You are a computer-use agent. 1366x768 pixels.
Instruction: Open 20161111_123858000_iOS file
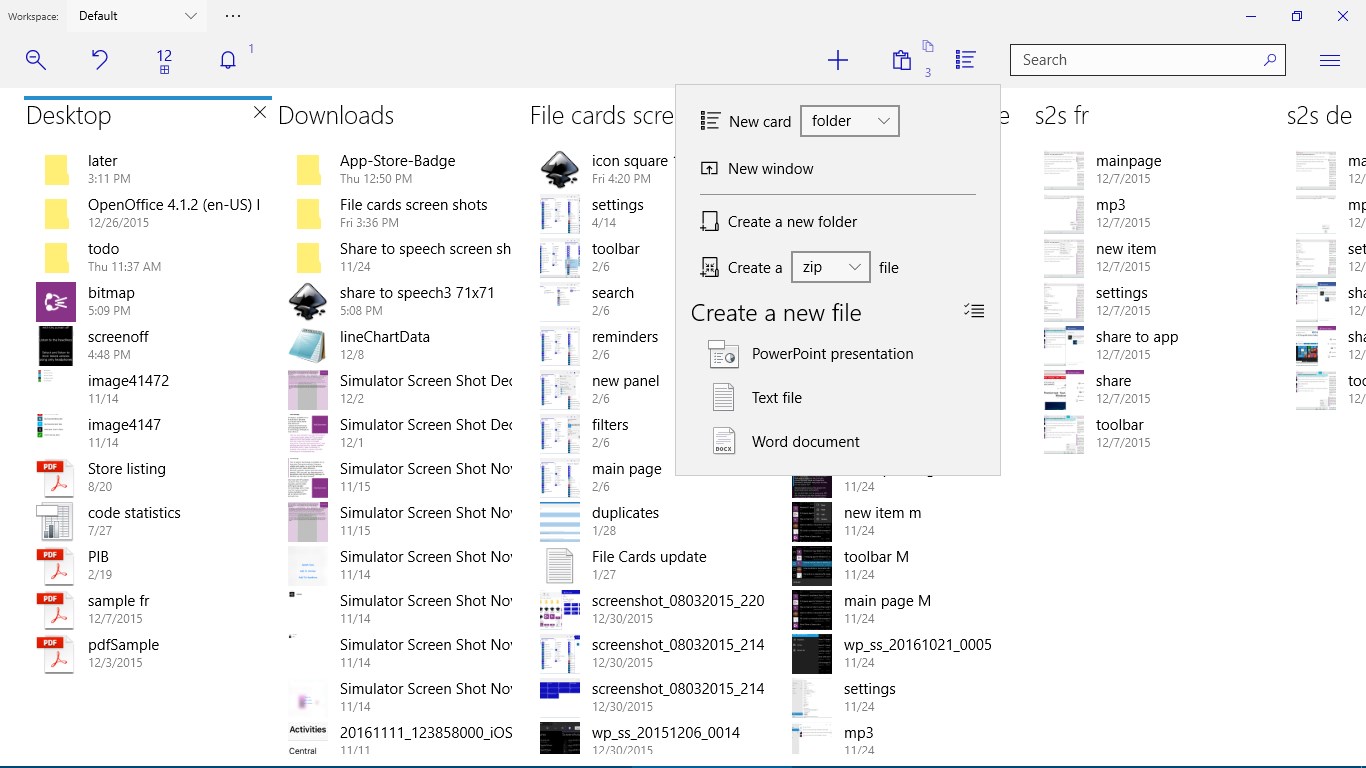point(426,733)
